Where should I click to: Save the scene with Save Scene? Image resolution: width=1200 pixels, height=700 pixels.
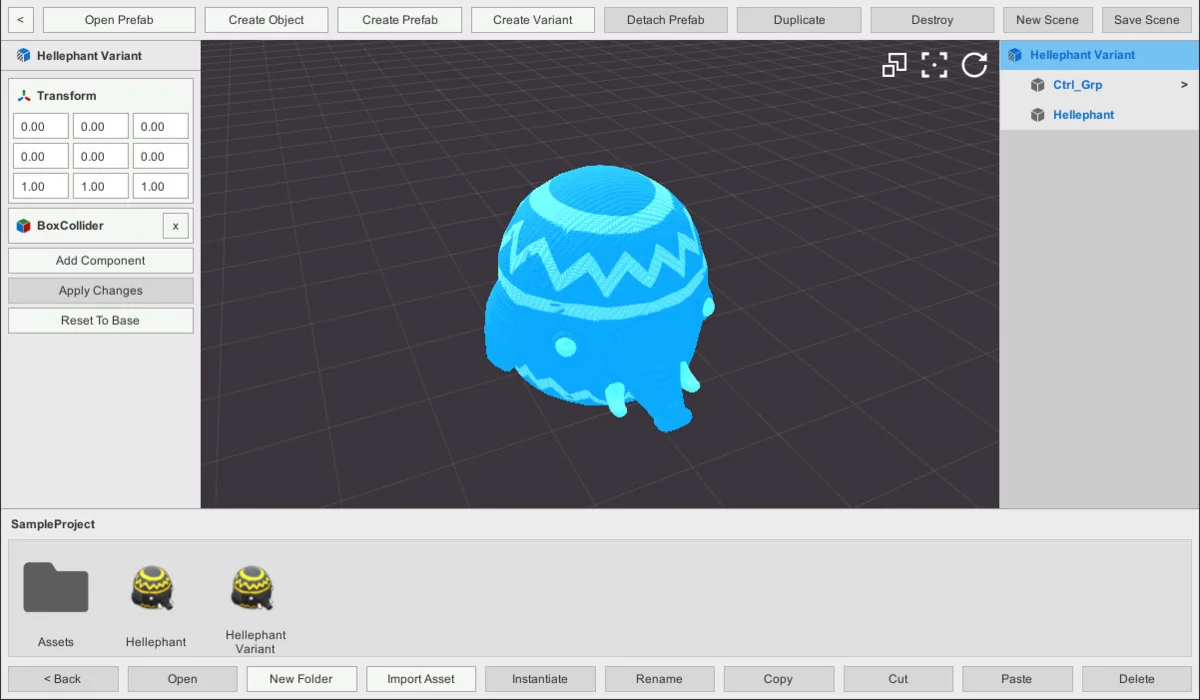1146,19
